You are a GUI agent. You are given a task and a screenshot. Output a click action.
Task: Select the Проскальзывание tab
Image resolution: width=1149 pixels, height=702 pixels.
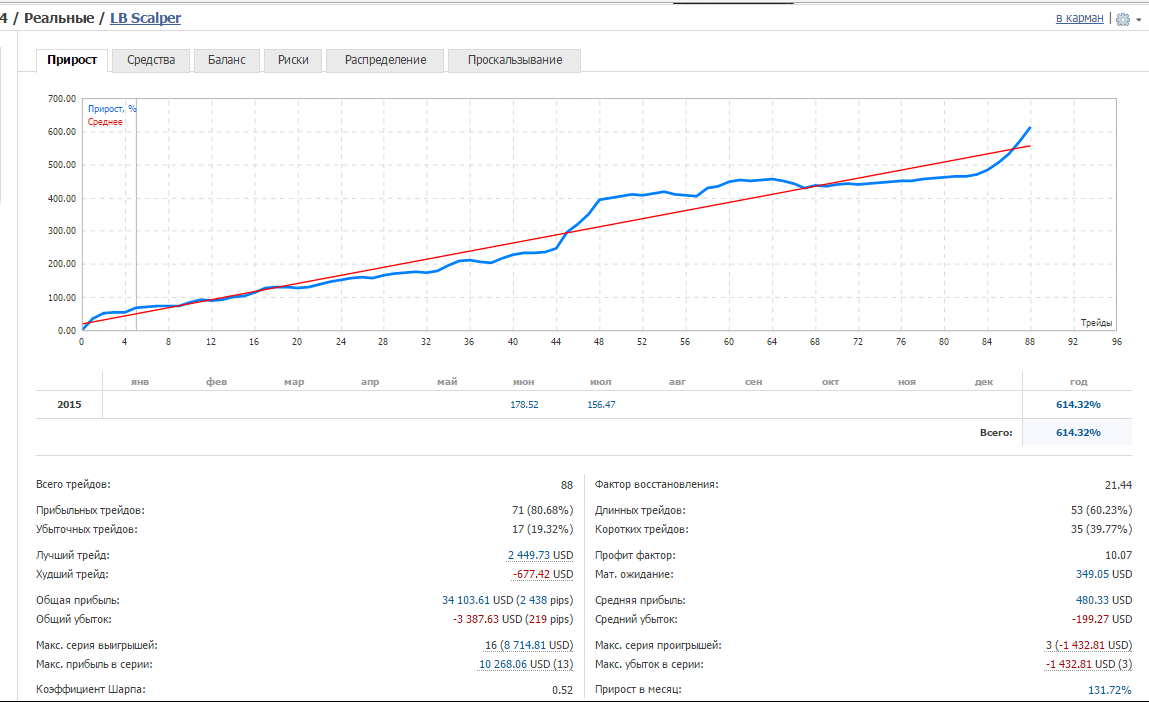515,60
